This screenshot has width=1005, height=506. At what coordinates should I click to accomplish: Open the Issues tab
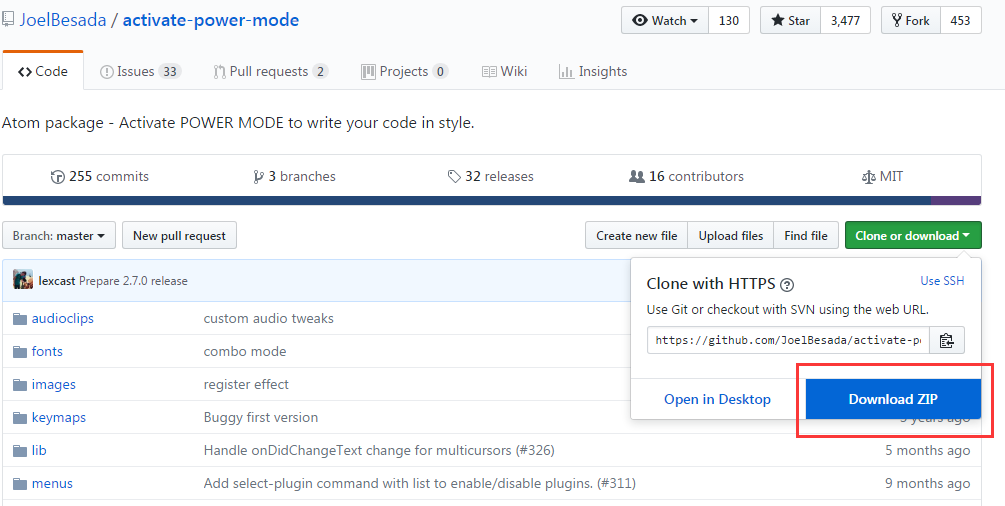pyautogui.click(x=140, y=71)
